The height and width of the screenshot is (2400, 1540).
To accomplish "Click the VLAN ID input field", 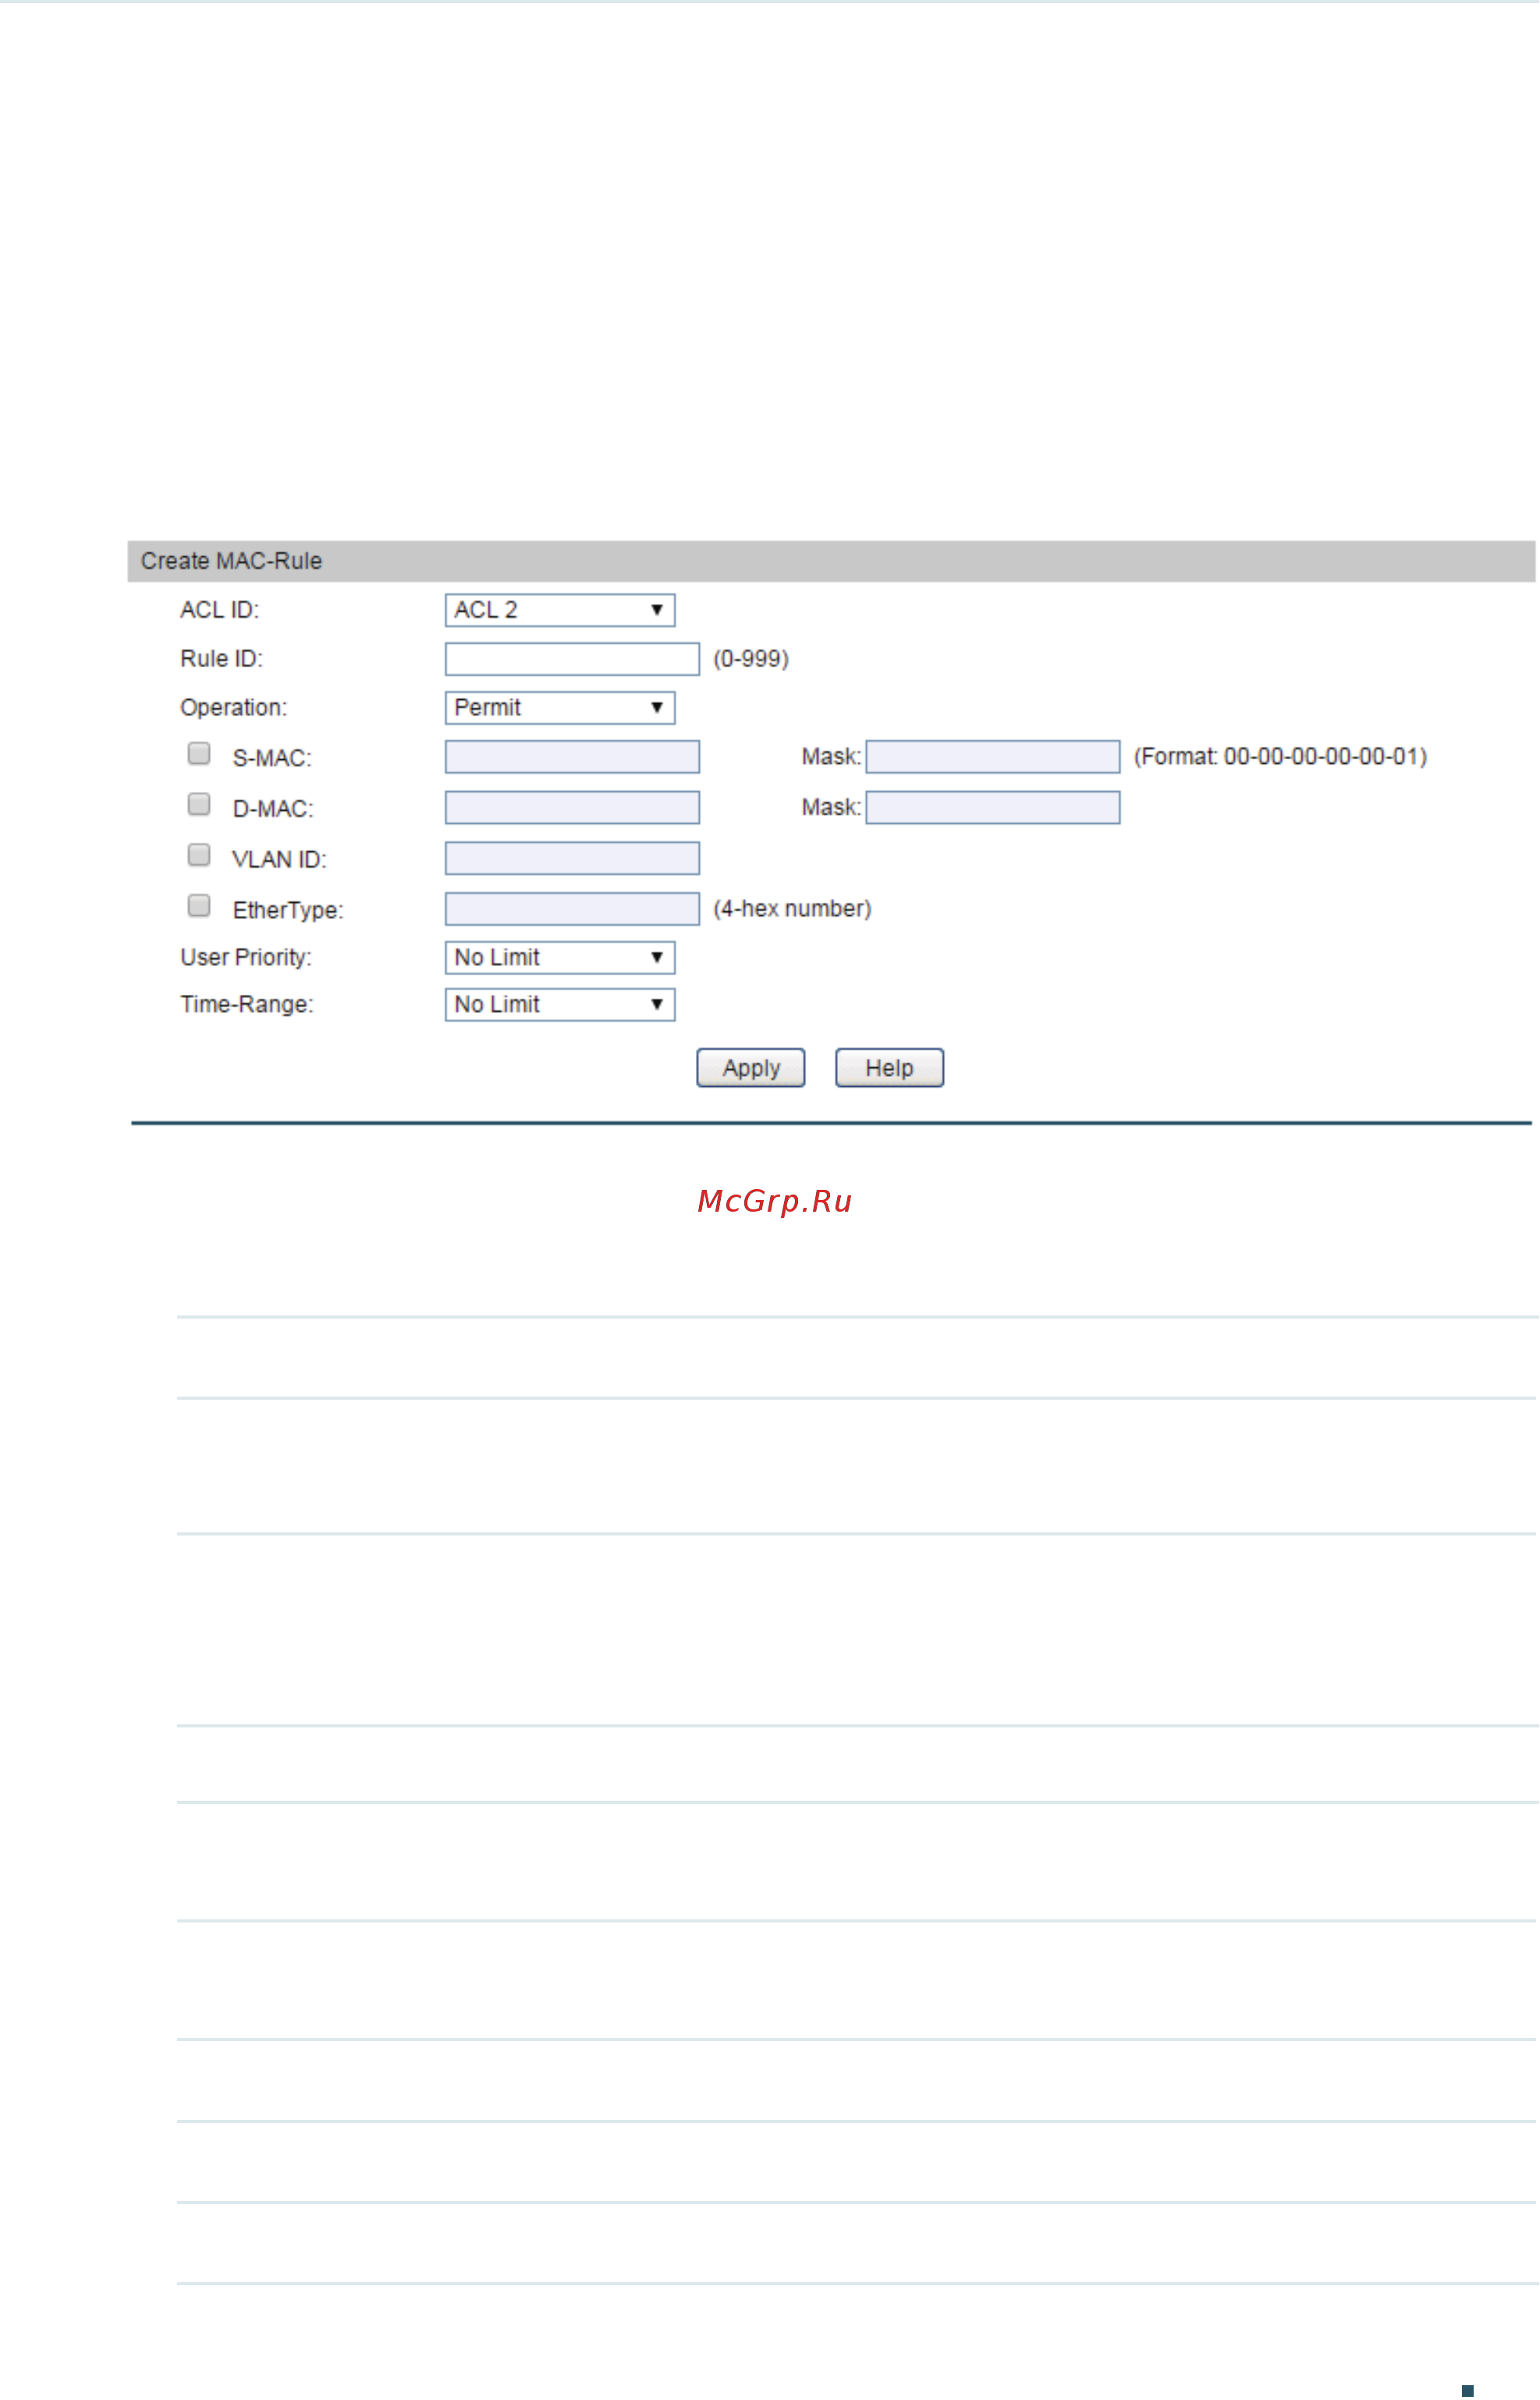I will [x=572, y=858].
